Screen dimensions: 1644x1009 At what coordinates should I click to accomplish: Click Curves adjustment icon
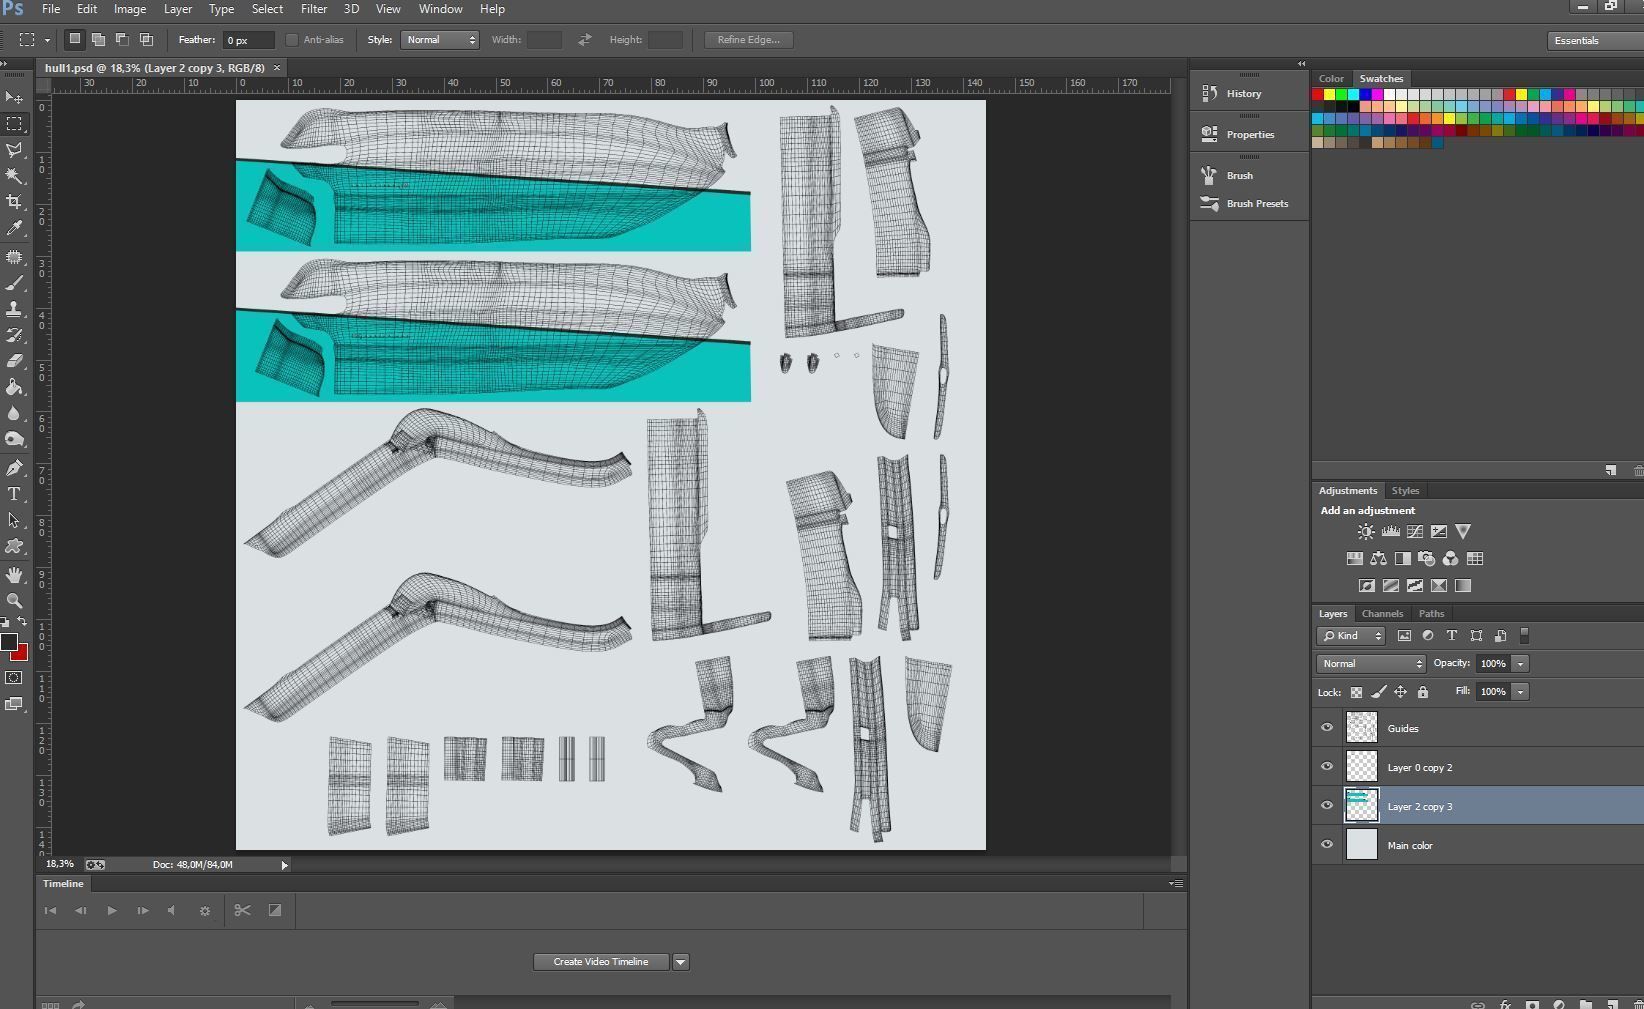tap(1415, 532)
